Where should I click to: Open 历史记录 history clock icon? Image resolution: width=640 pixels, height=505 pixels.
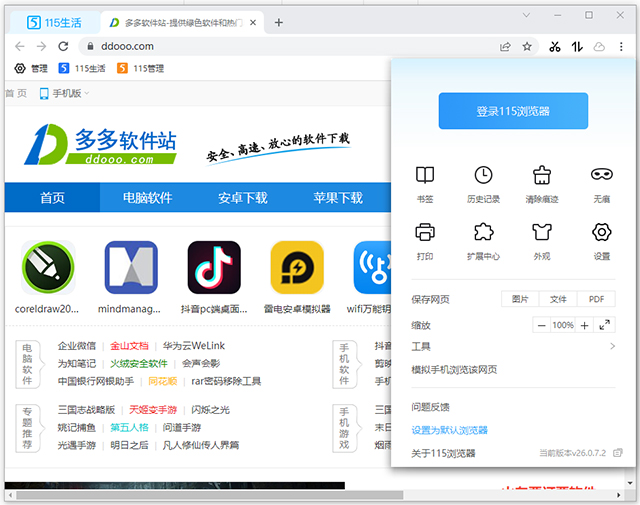point(483,175)
